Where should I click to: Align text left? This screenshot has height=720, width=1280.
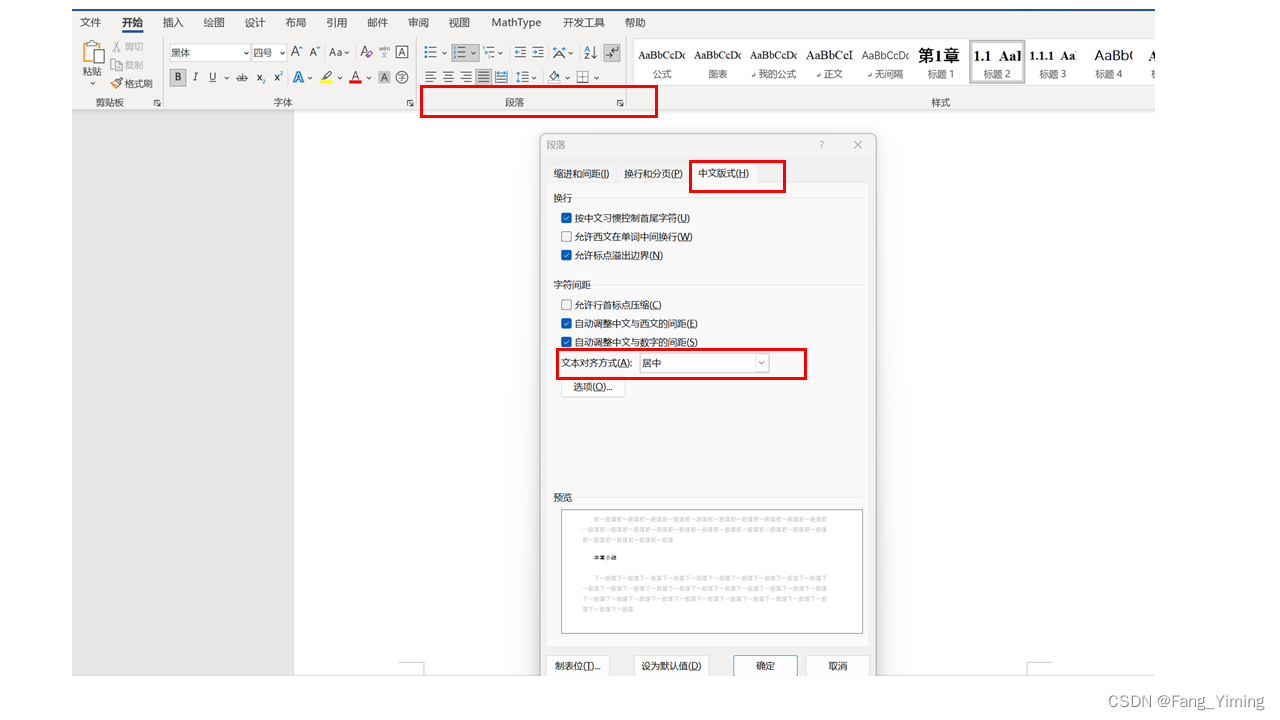coord(431,77)
